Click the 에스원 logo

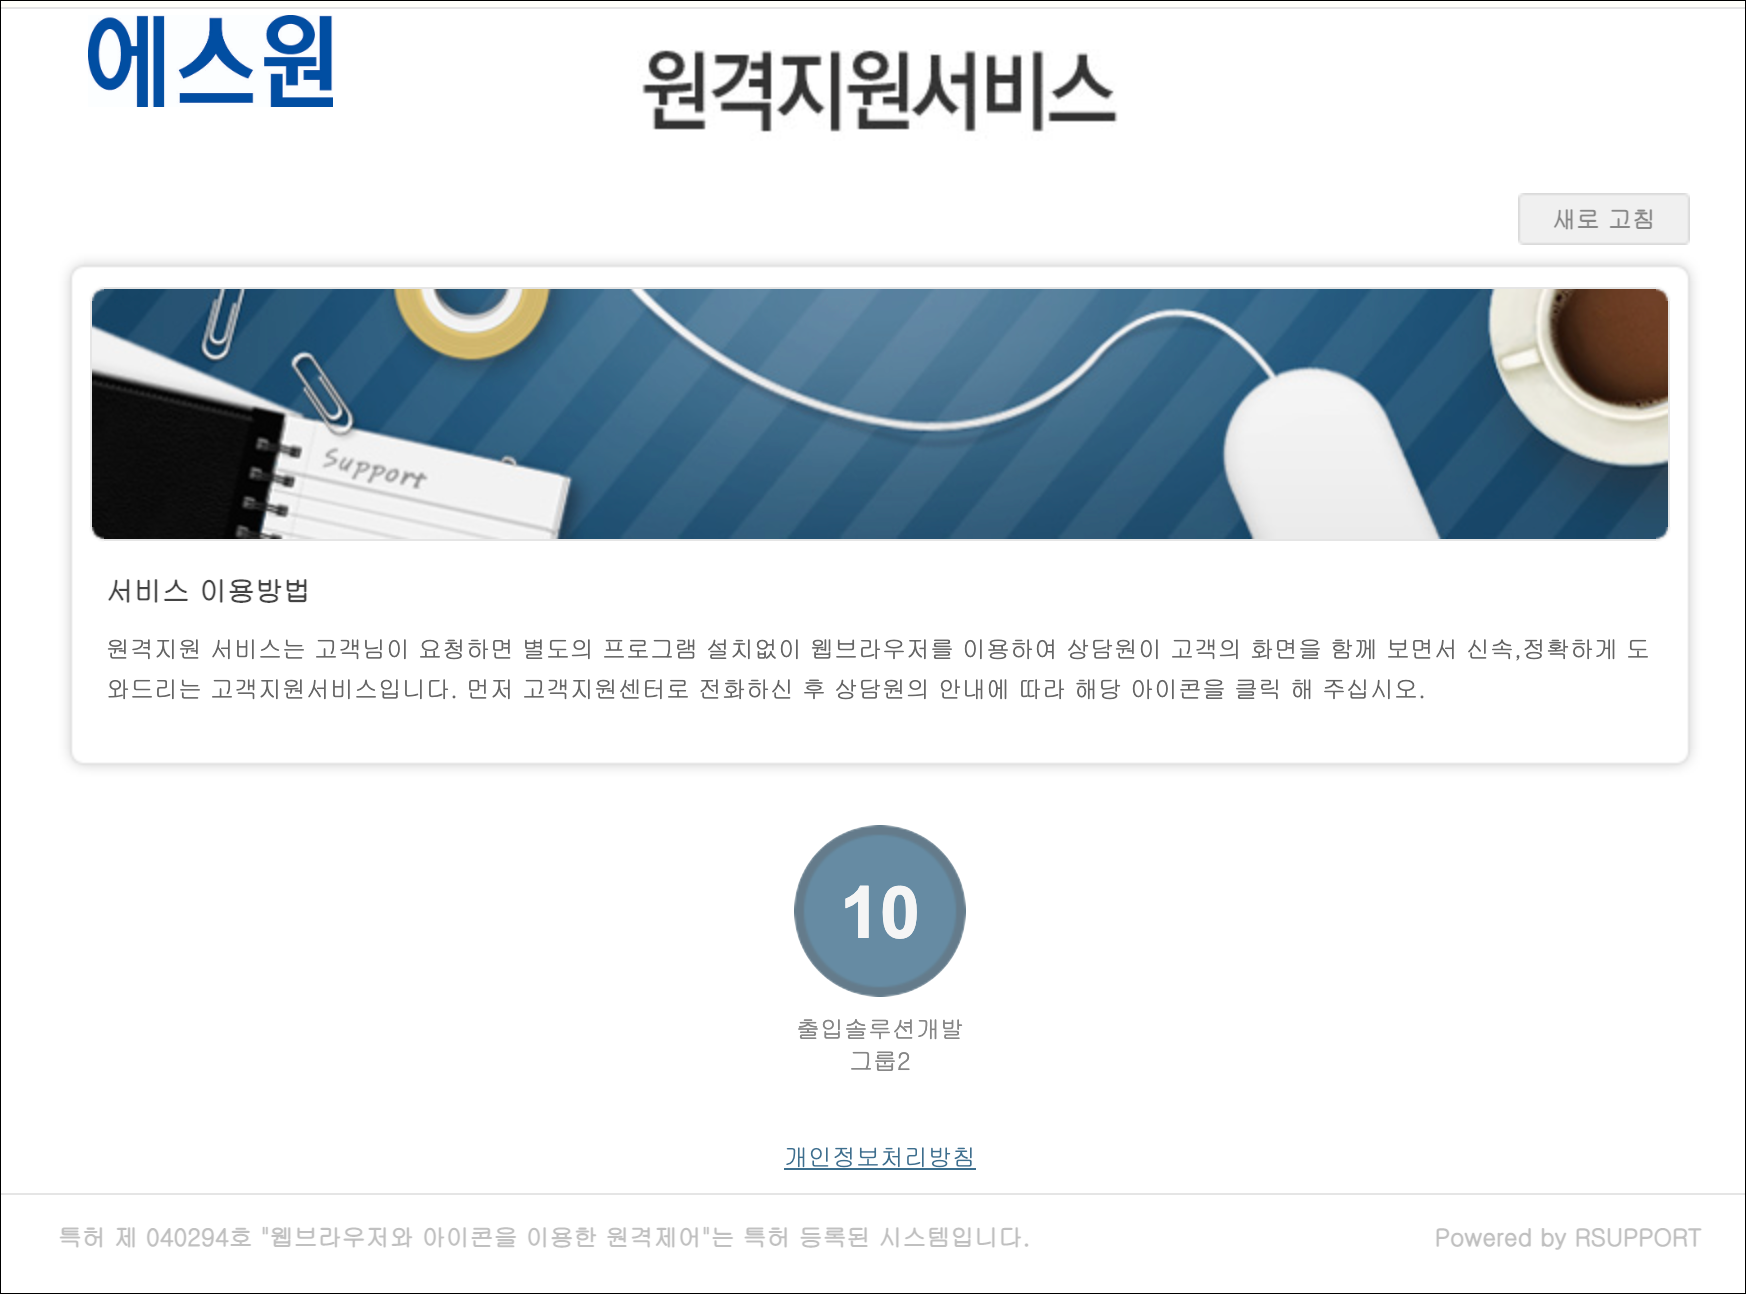(211, 63)
